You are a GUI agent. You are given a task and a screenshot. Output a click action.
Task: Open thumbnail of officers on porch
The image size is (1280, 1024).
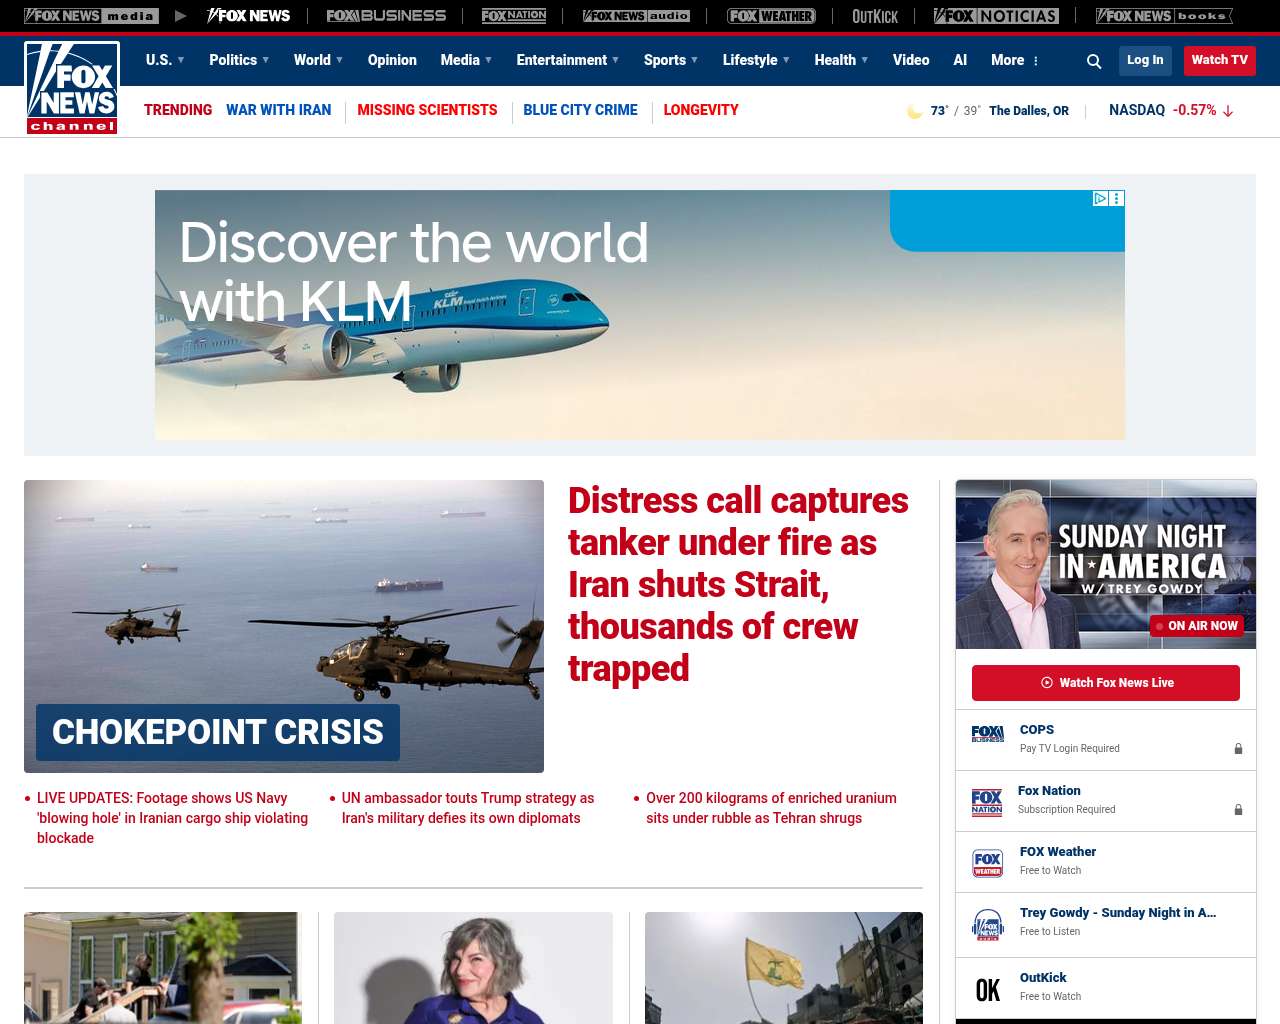[162, 968]
